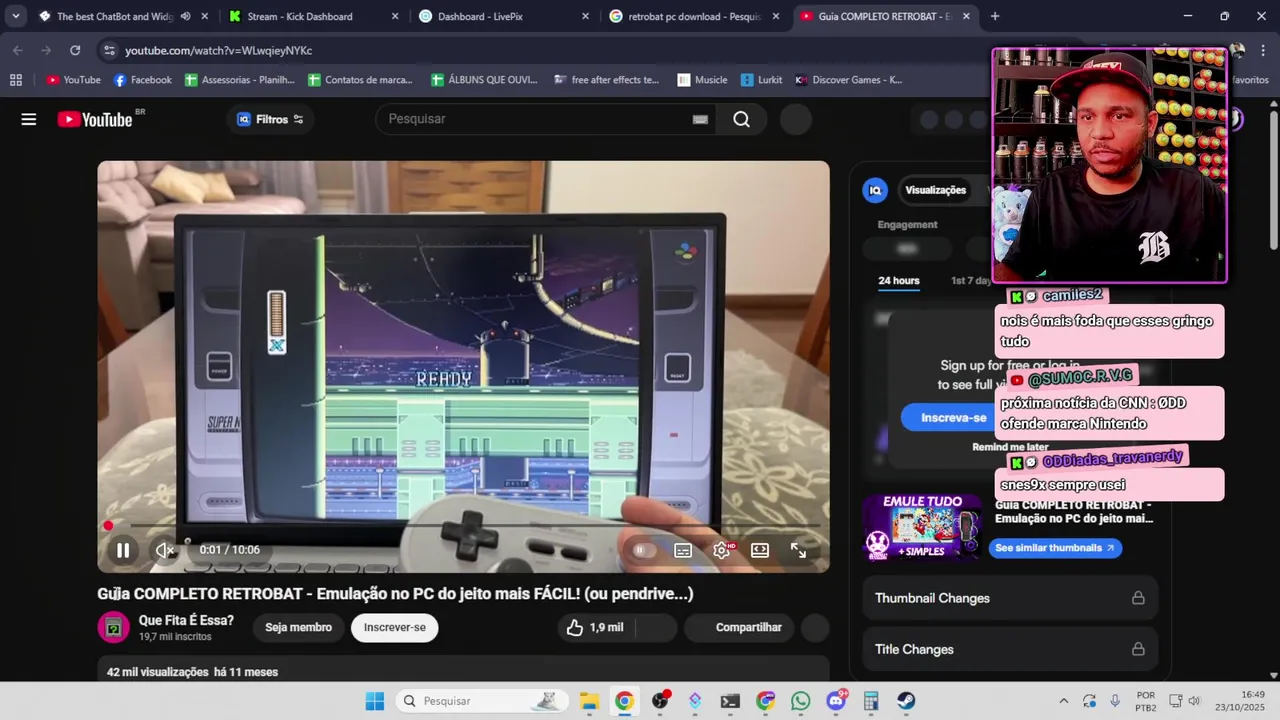Switch to Dashboard - LivePix tab
Viewport: 1280px width, 720px height.
pyautogui.click(x=500, y=16)
